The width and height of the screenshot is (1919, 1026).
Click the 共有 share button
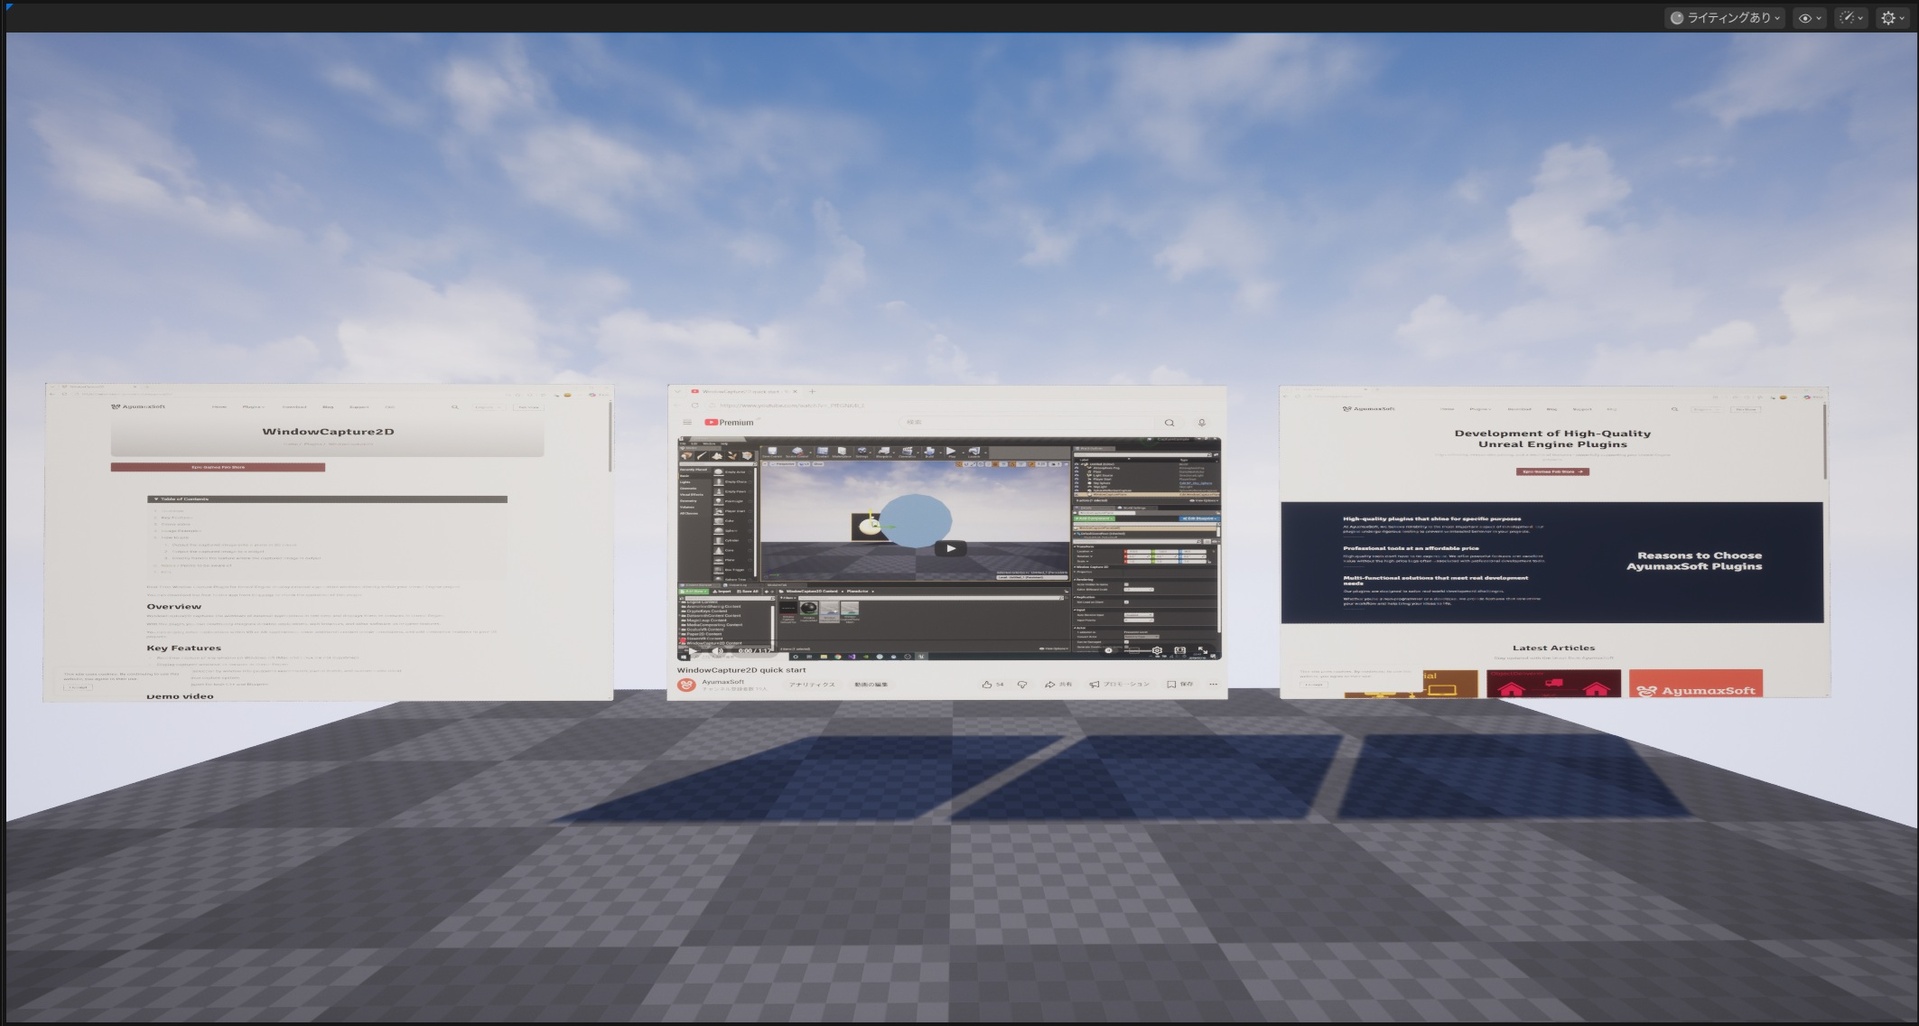[1058, 684]
